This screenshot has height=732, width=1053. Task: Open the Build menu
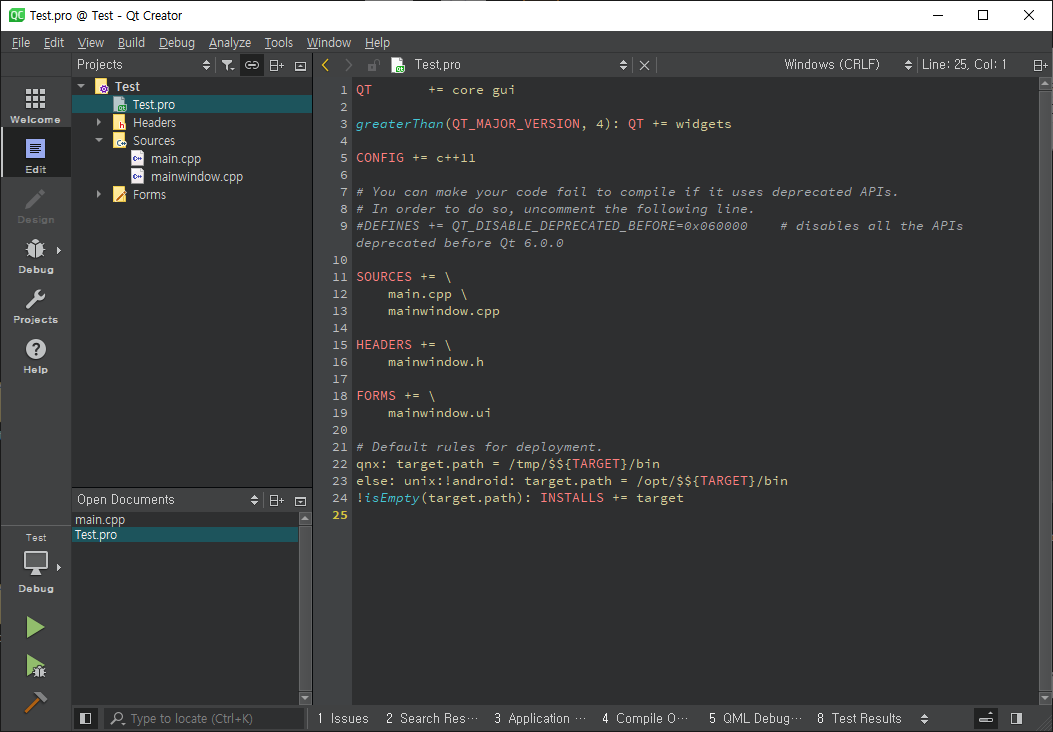131,42
